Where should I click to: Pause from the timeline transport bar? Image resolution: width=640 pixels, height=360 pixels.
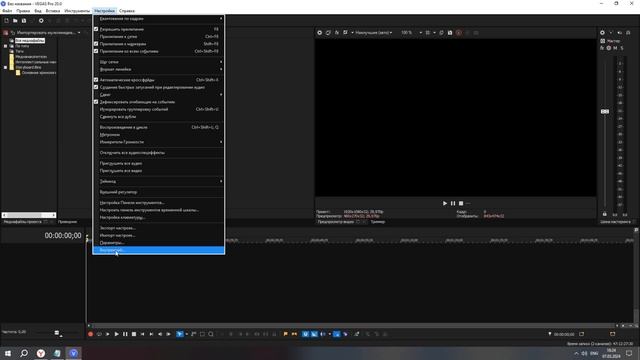(125, 334)
